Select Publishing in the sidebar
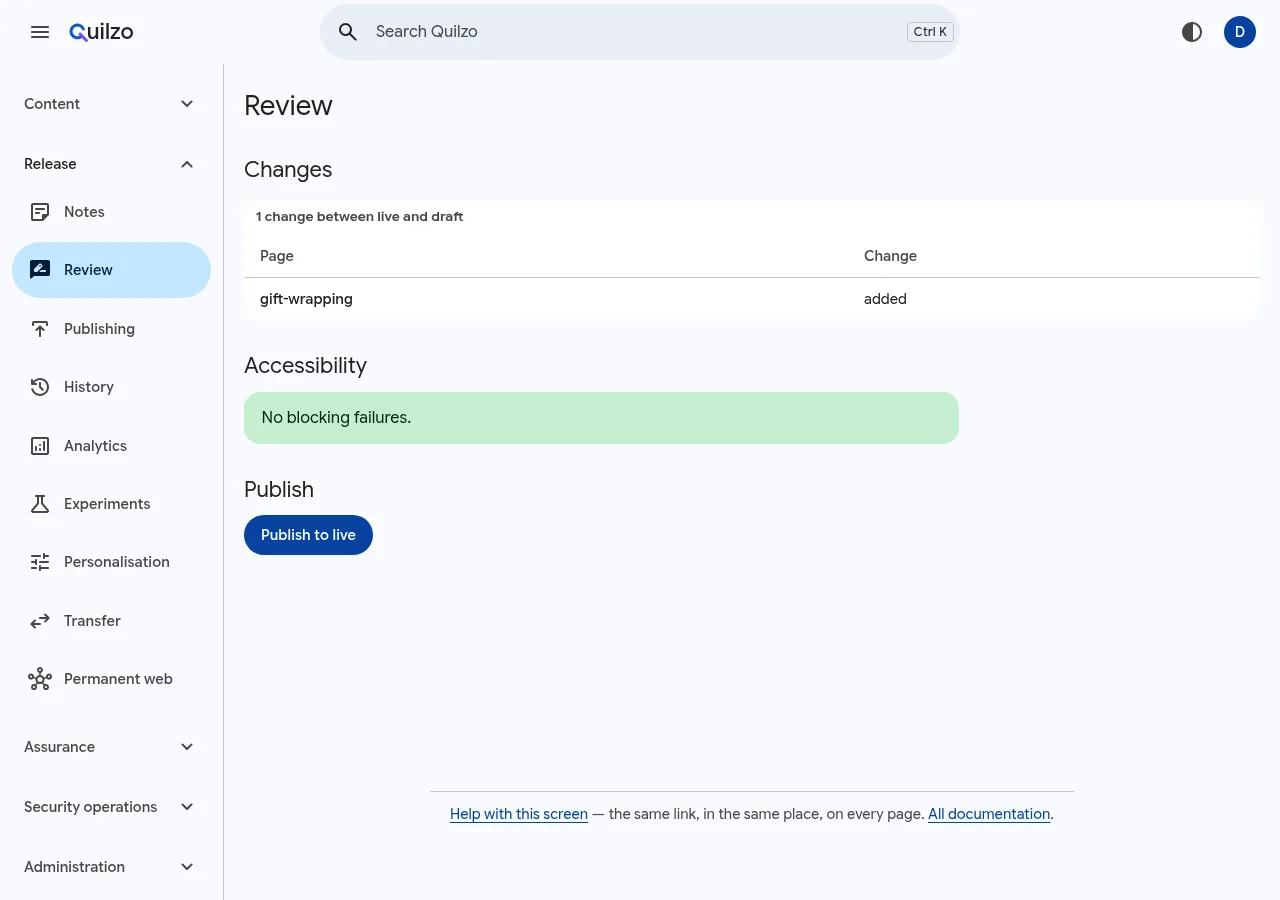Viewport: 1280px width, 900px height. coord(111,329)
